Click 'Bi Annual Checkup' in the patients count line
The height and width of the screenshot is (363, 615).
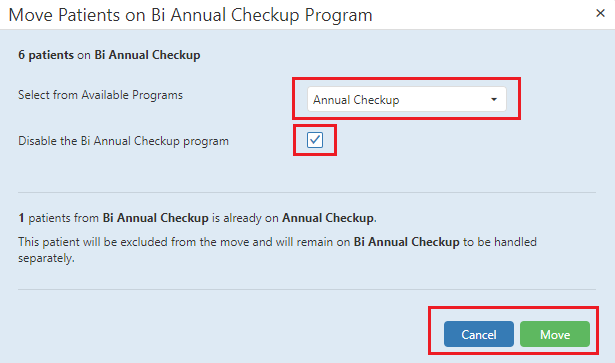tap(147, 55)
